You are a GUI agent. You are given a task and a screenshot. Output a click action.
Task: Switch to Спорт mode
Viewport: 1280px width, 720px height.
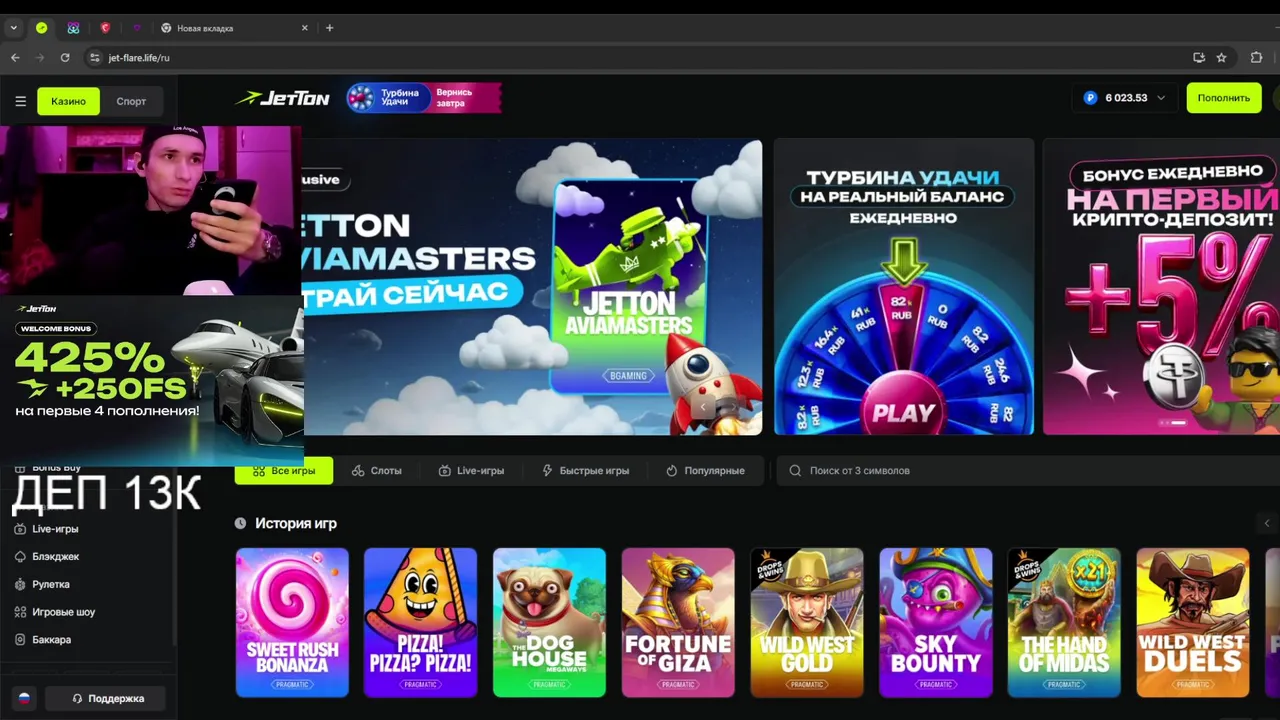[131, 101]
